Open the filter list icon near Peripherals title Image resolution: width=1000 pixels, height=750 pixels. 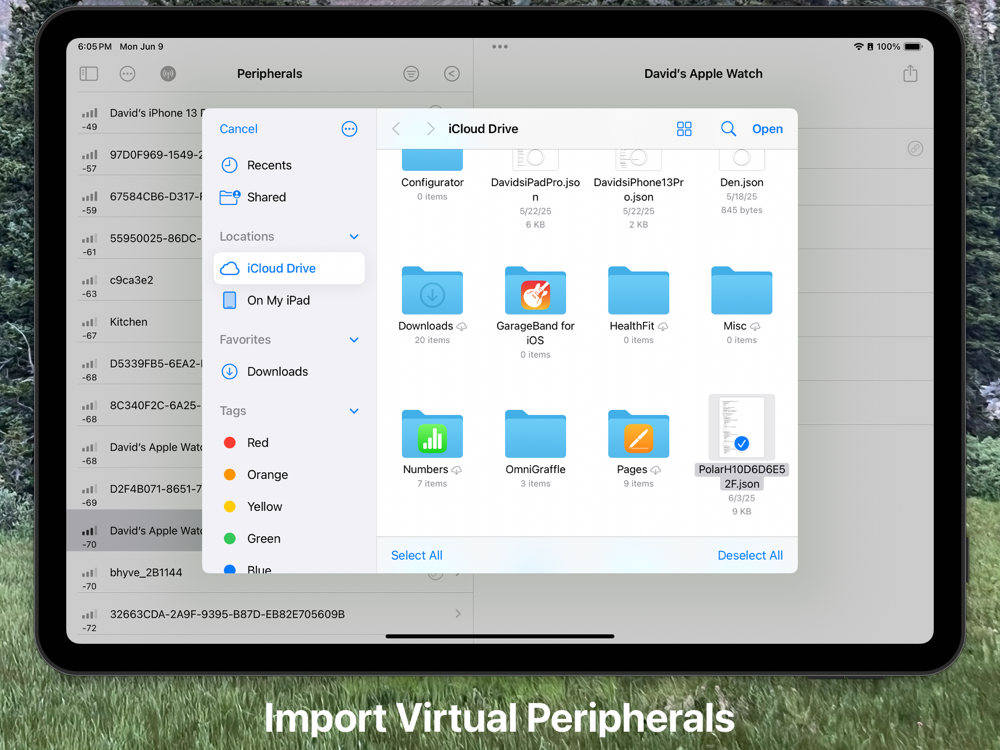[x=411, y=74]
